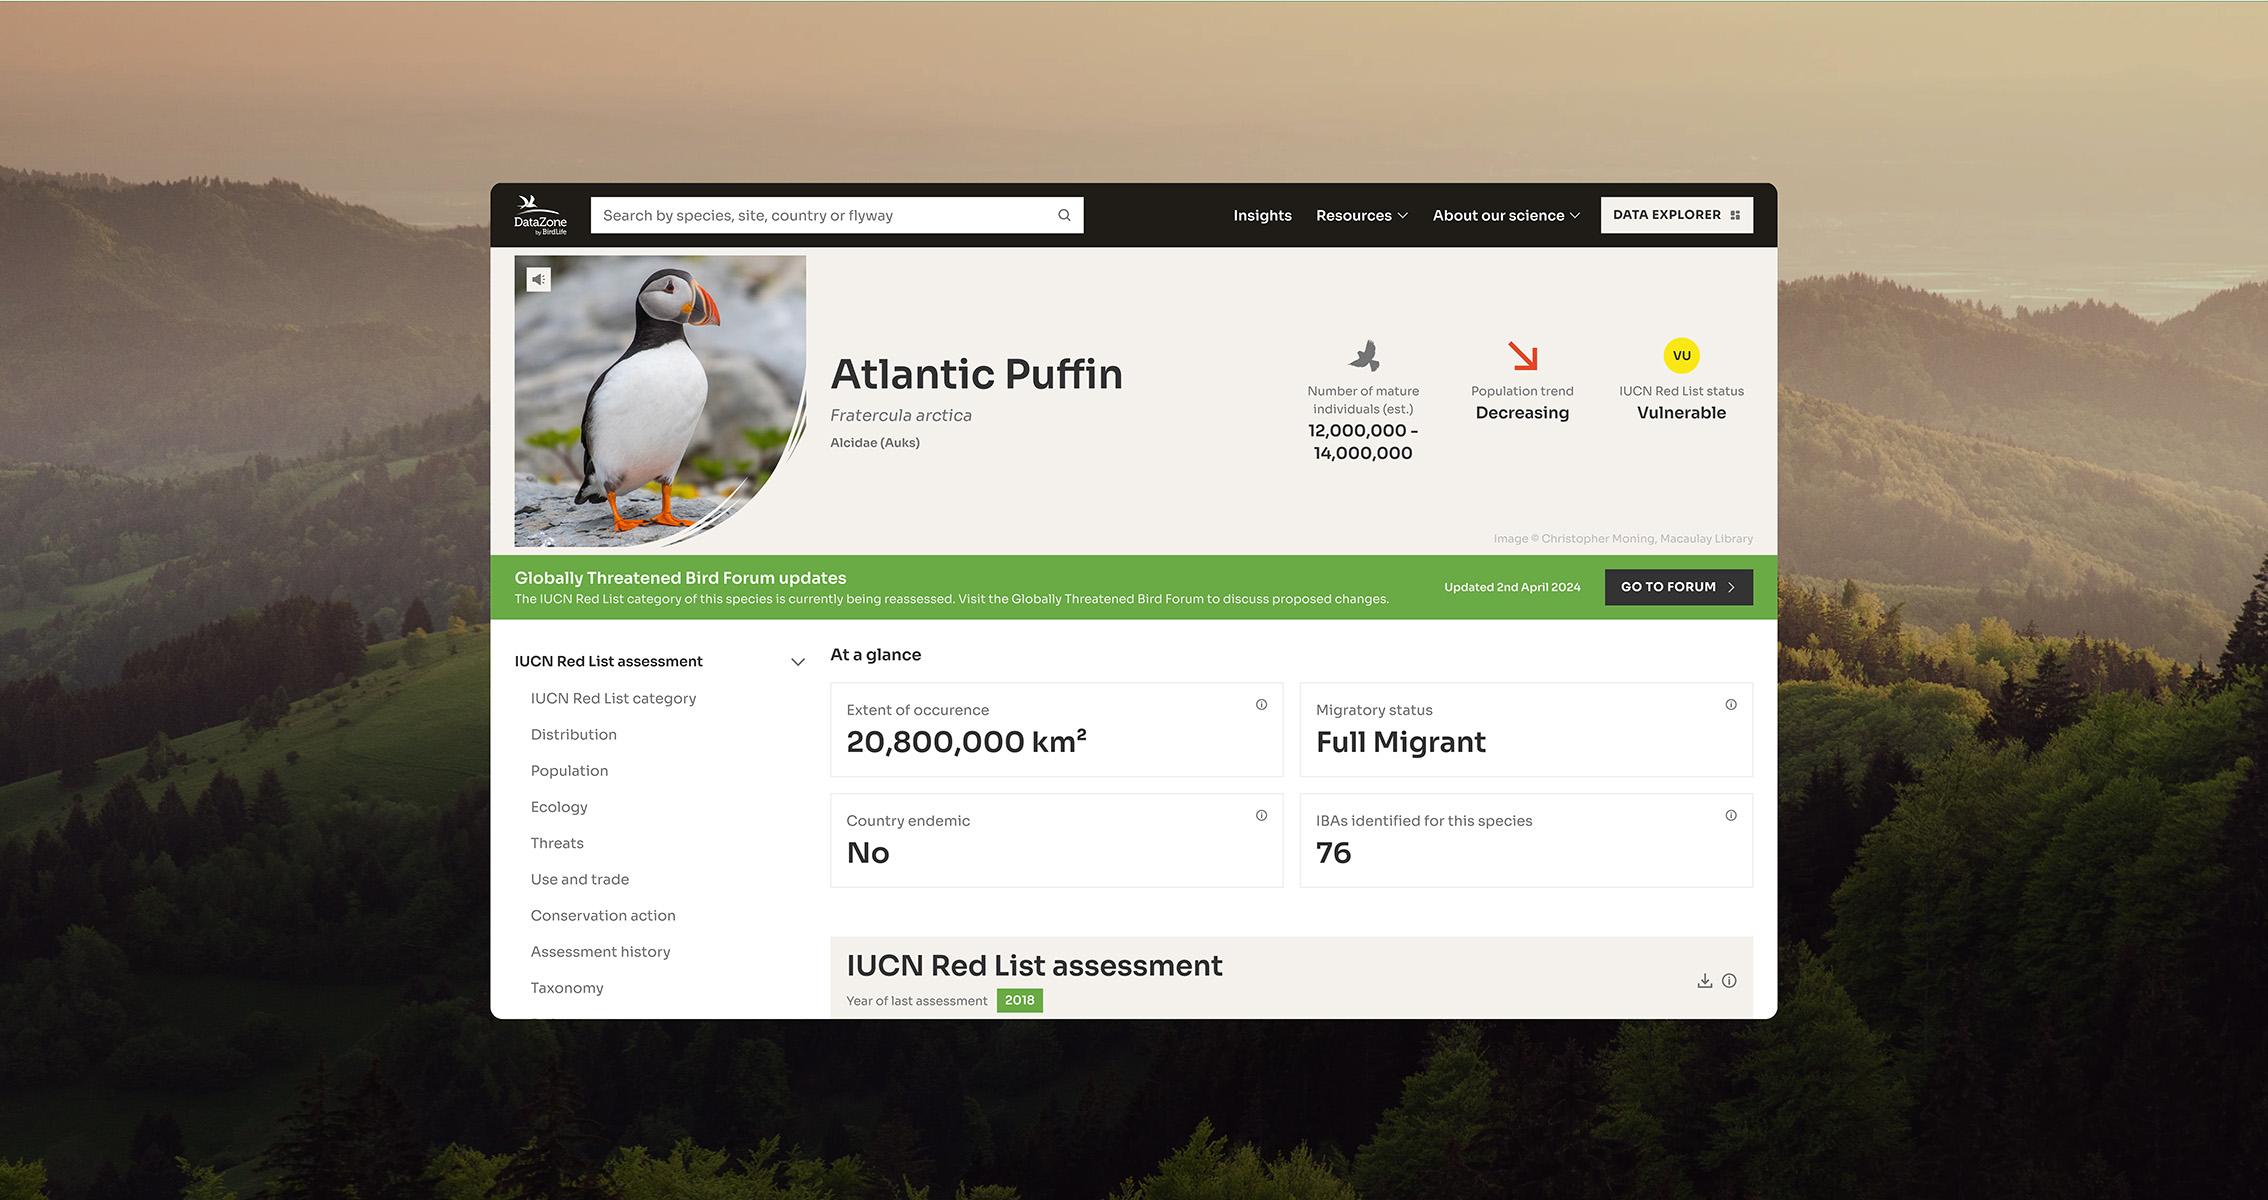Click the 20,800,000 km² value
Image resolution: width=2268 pixels, height=1200 pixels.
coord(966,742)
